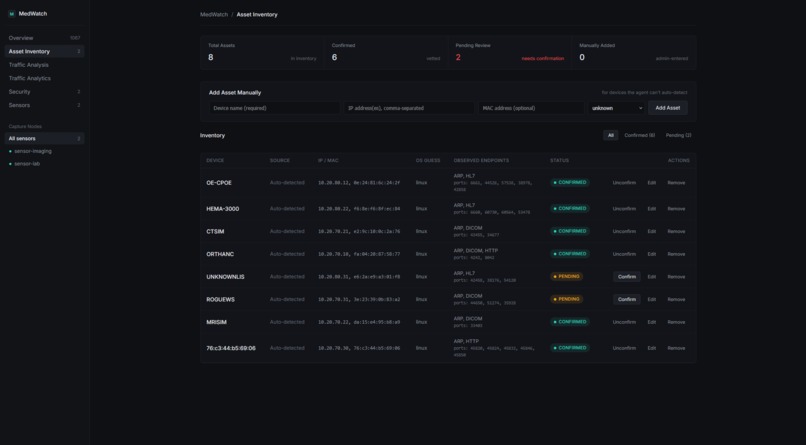
Task: Remove the MRISIM asset
Action: coord(676,322)
